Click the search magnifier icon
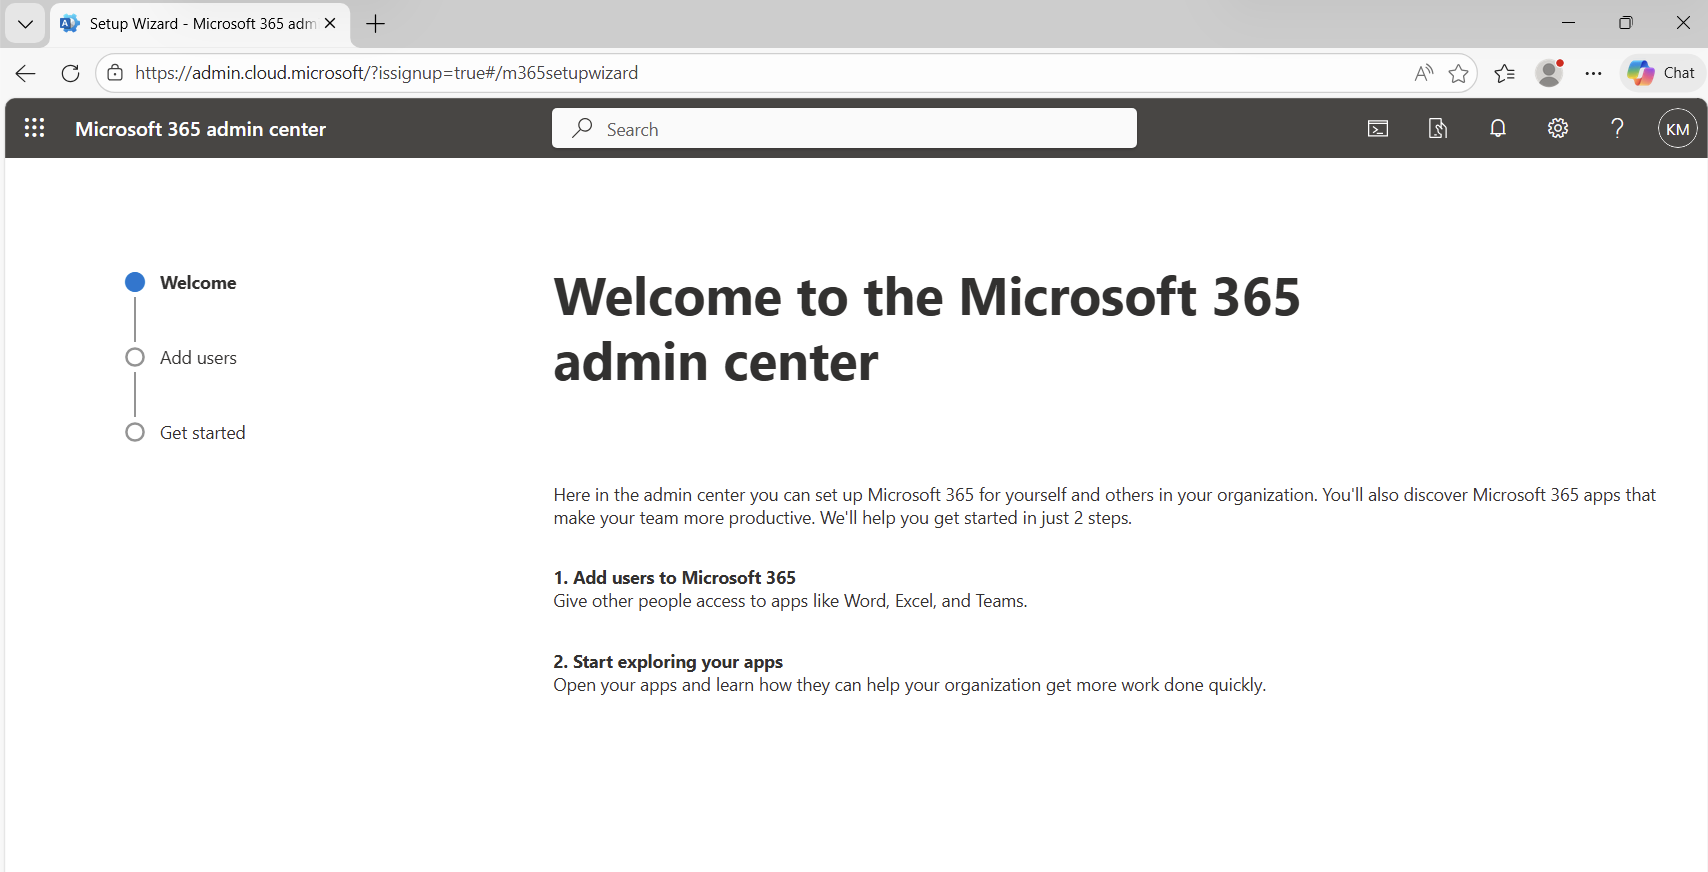1708x872 pixels. [582, 128]
